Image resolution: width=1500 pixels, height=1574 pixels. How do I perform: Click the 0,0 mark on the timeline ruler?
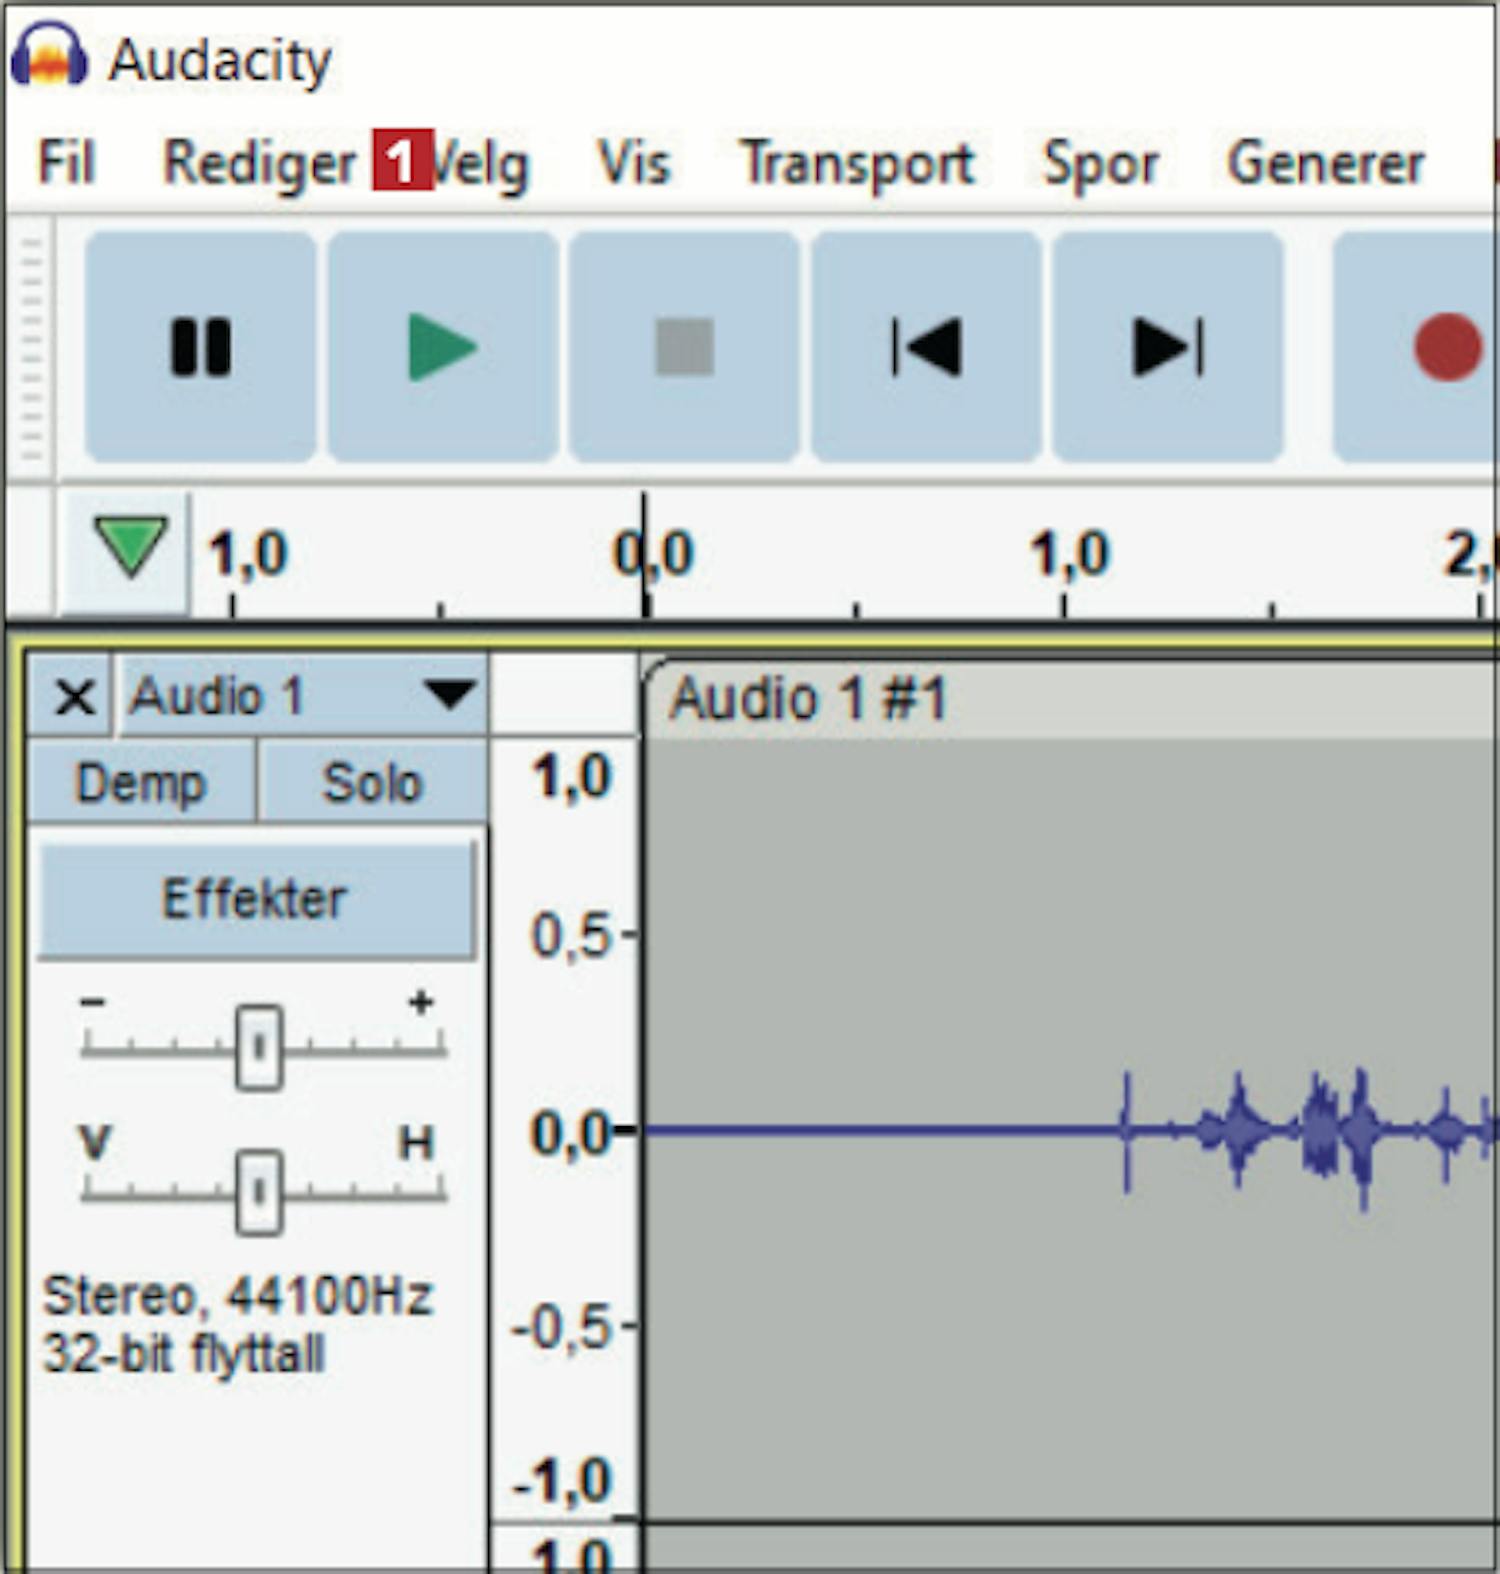[x=653, y=553]
